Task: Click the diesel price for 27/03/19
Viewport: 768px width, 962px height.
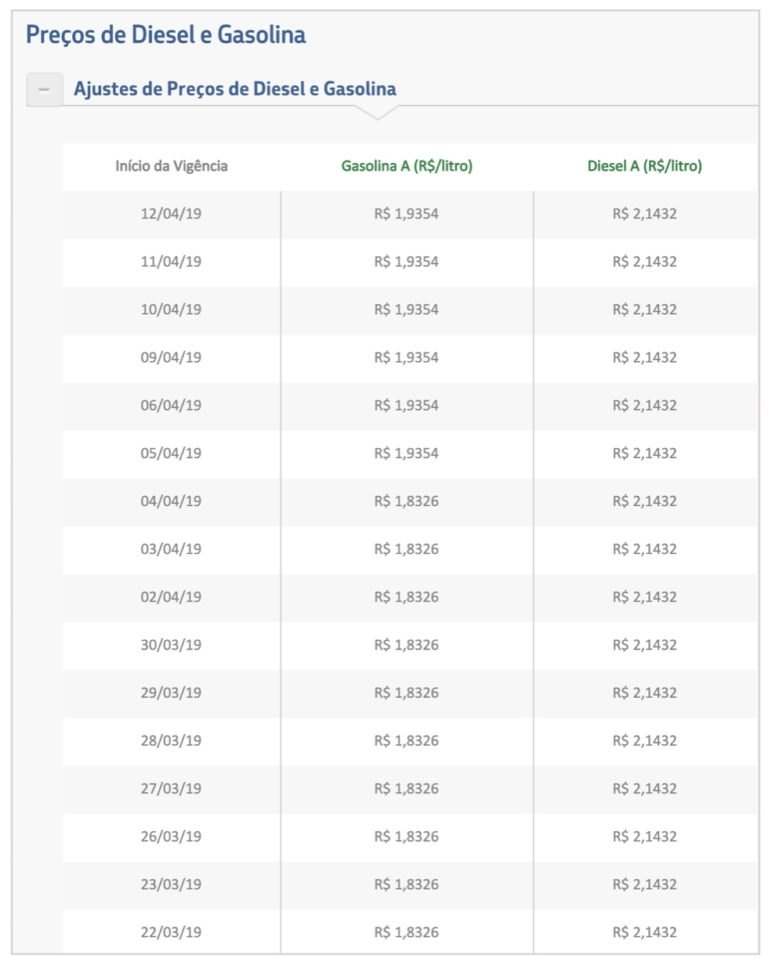Action: [x=645, y=788]
